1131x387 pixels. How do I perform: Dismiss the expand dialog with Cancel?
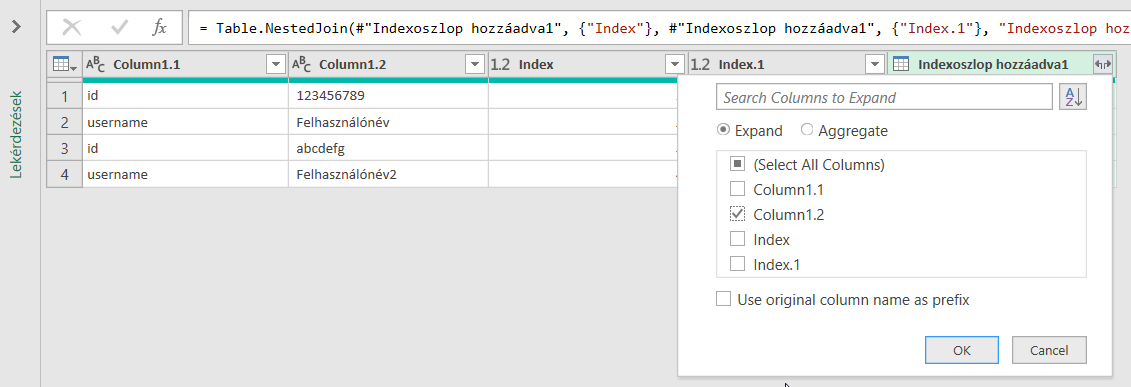pyautogui.click(x=1049, y=350)
